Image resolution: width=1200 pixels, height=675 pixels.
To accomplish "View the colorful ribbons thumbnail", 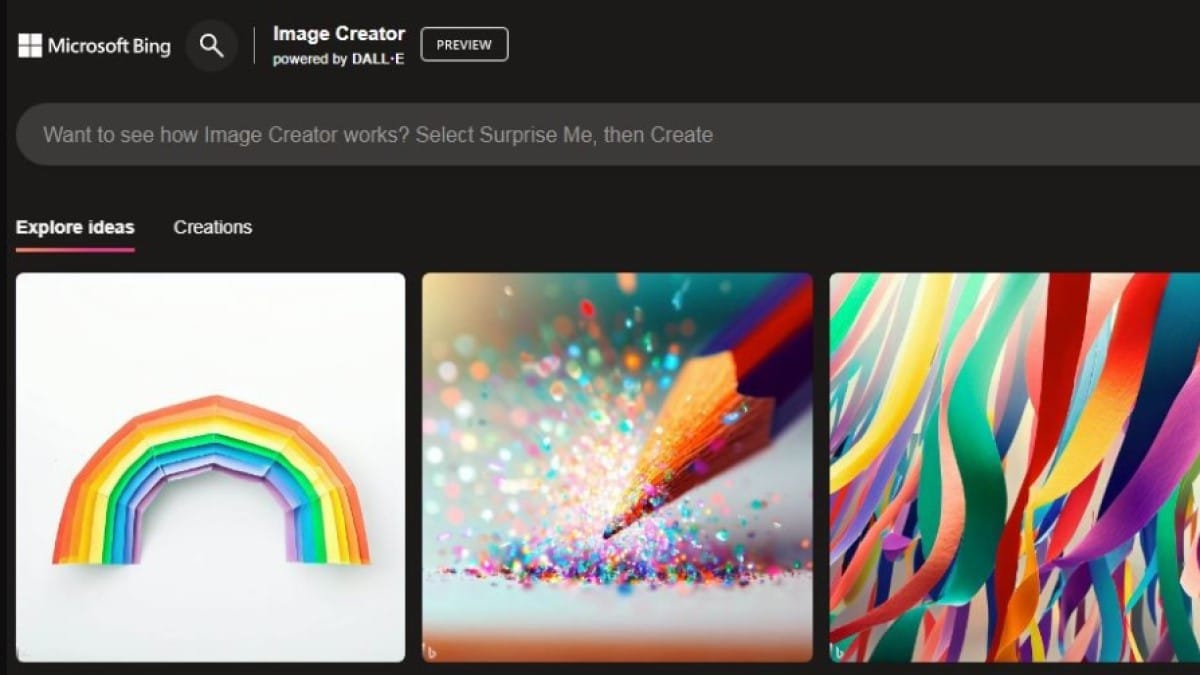I will [x=1015, y=467].
